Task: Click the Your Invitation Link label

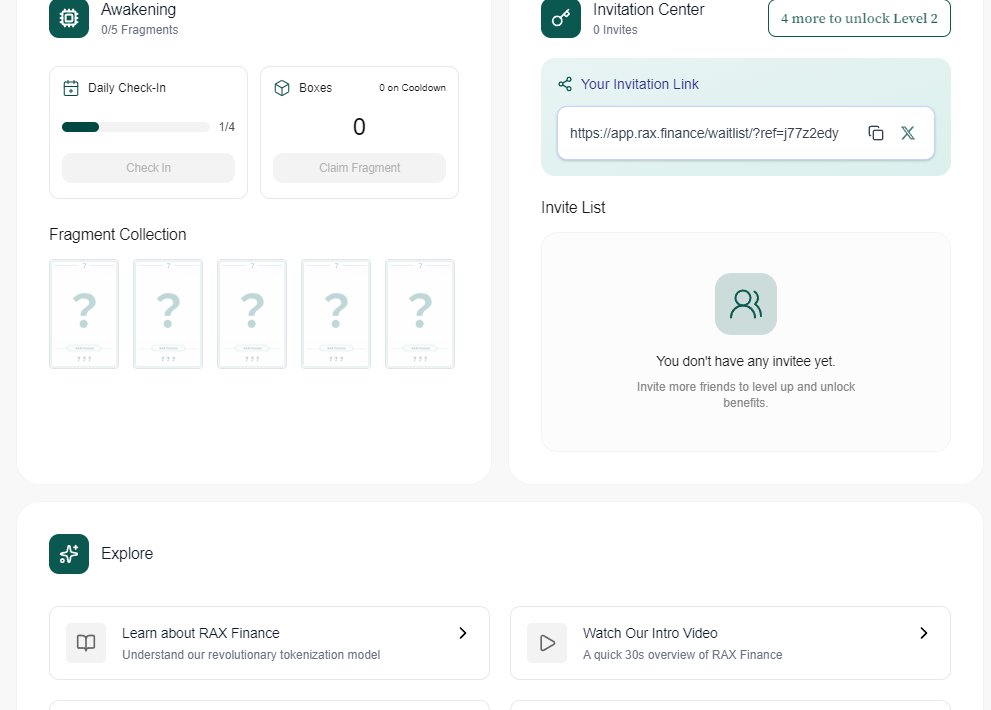Action: click(x=640, y=84)
